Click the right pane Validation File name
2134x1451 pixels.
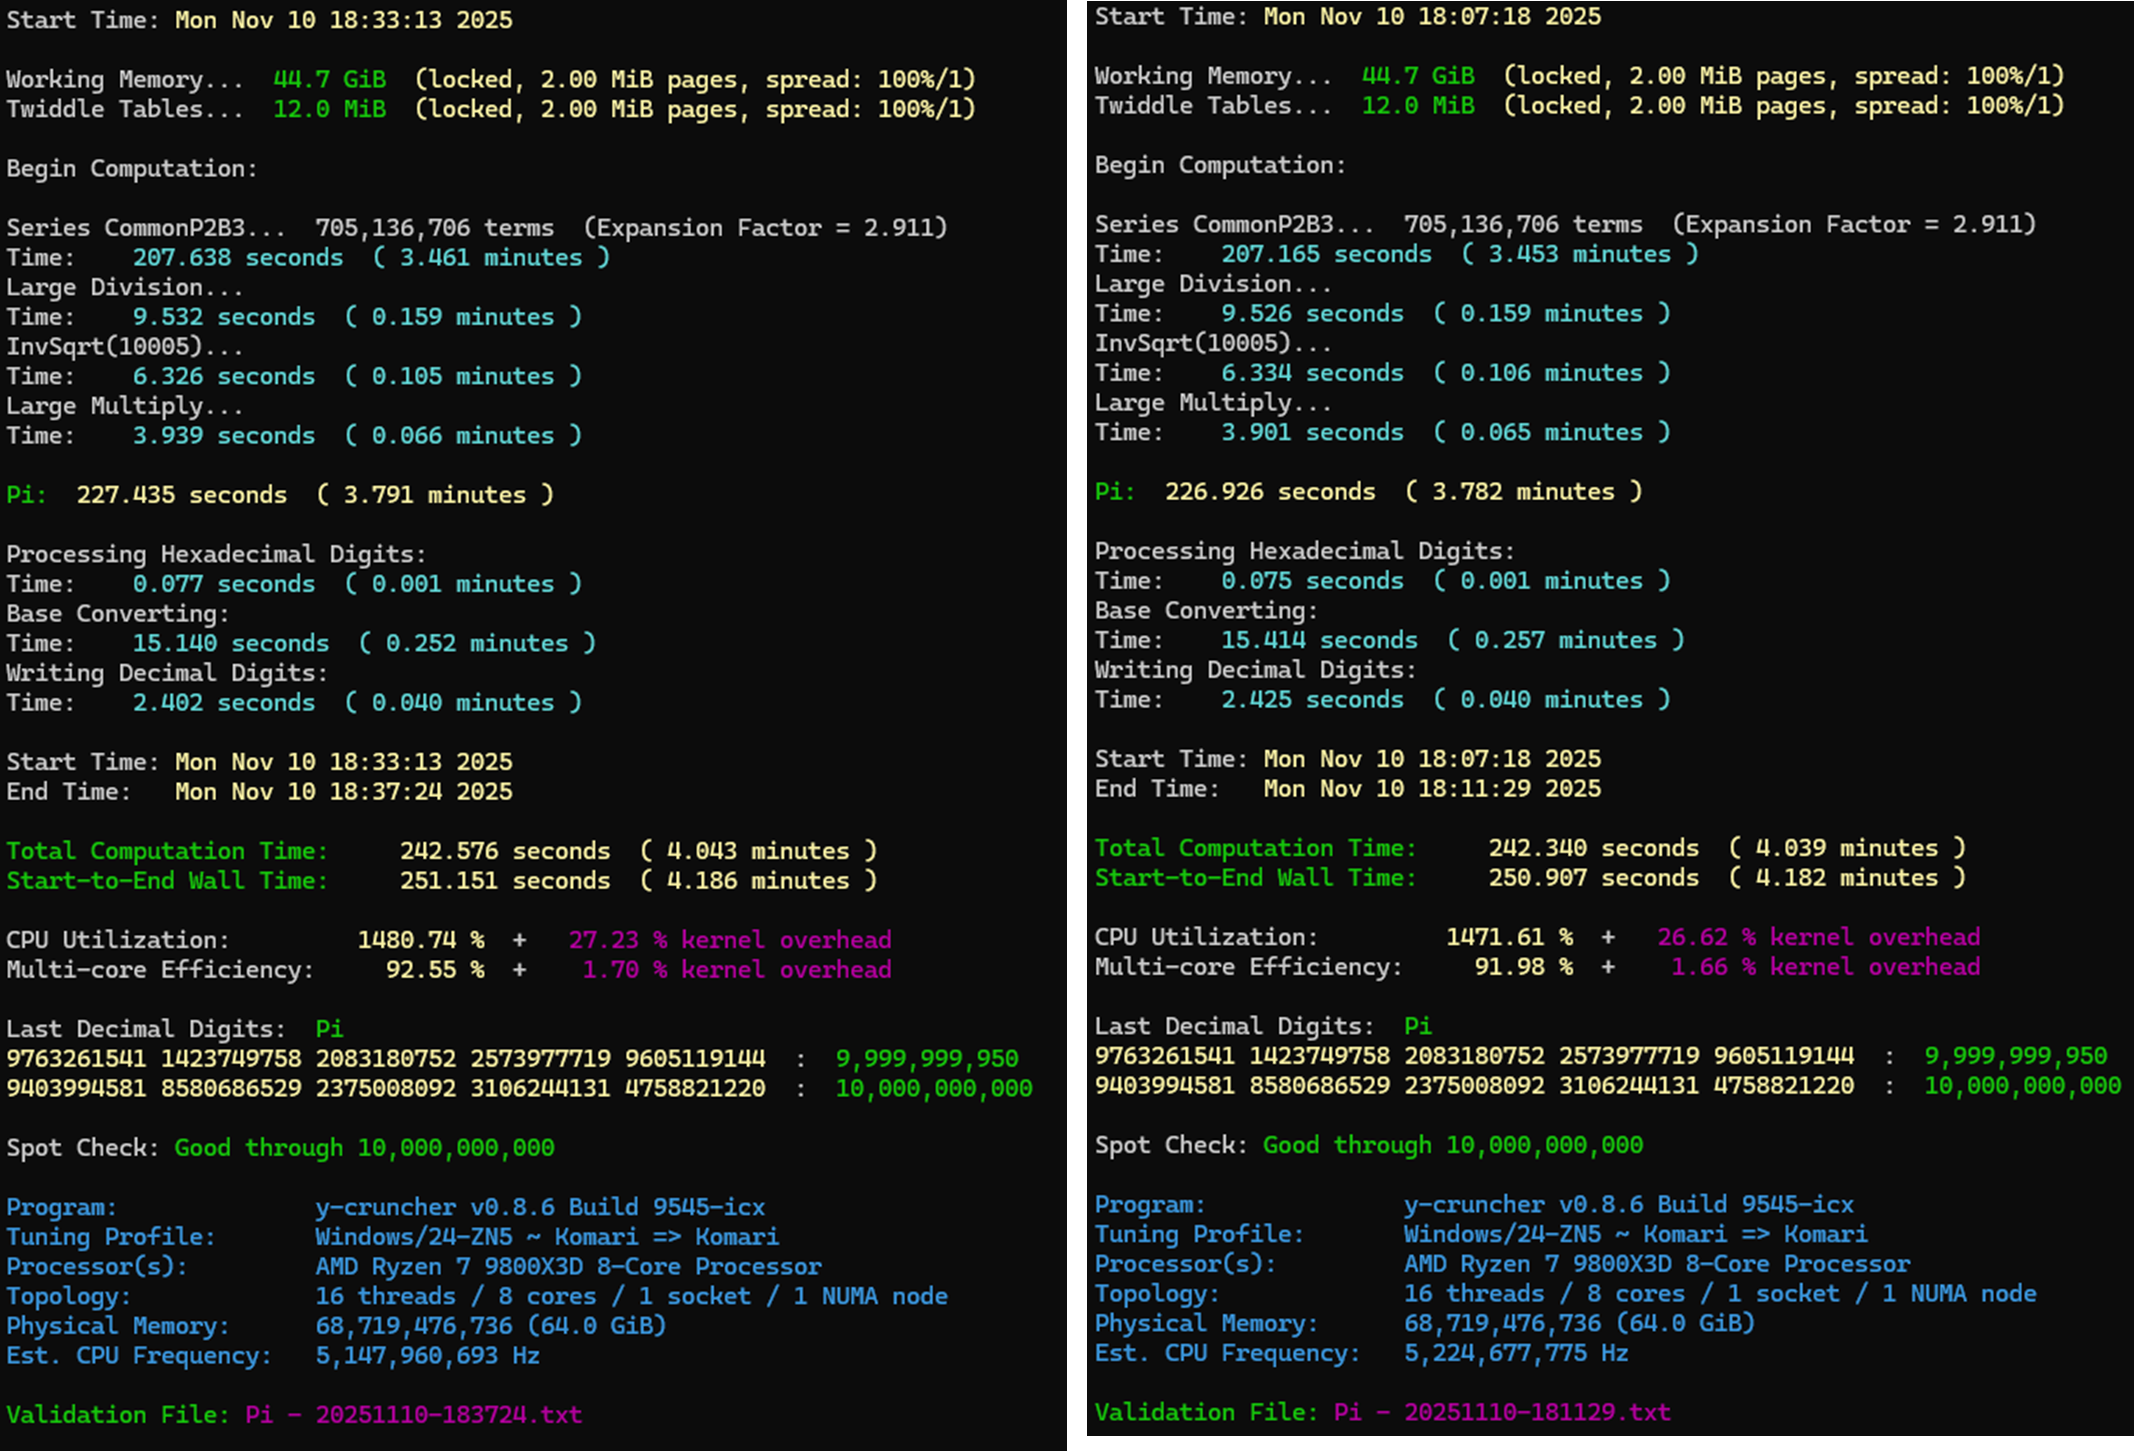coord(1501,1412)
